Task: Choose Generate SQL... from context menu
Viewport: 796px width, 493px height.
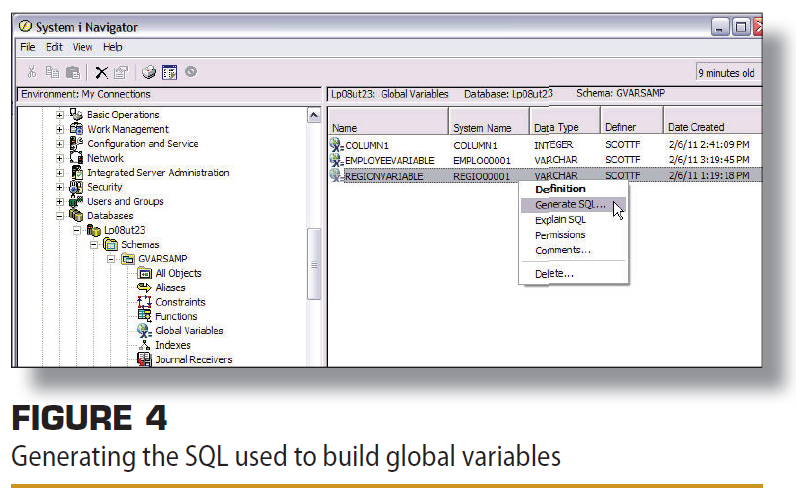Action: tap(573, 205)
